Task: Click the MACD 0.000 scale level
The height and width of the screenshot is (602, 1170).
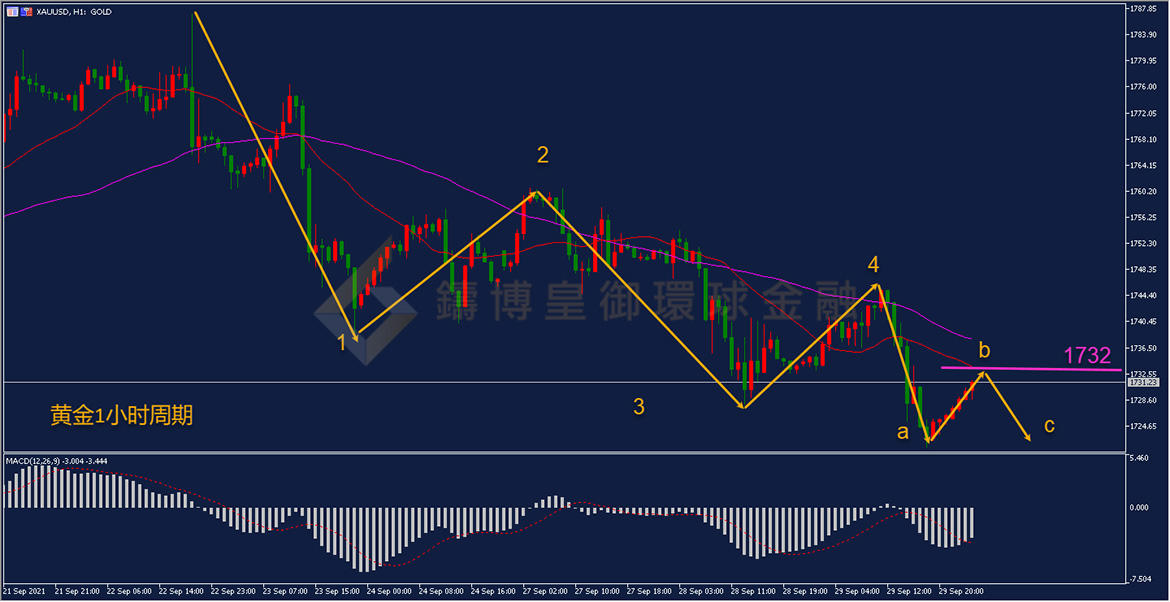Action: [1140, 507]
